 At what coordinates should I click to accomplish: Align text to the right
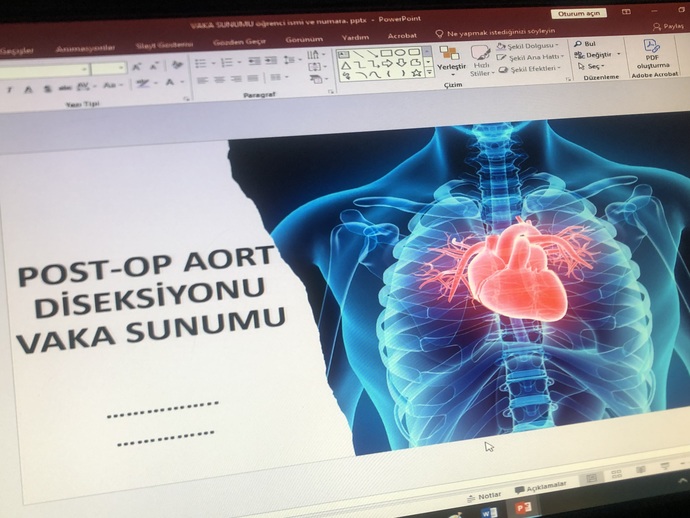pos(236,79)
